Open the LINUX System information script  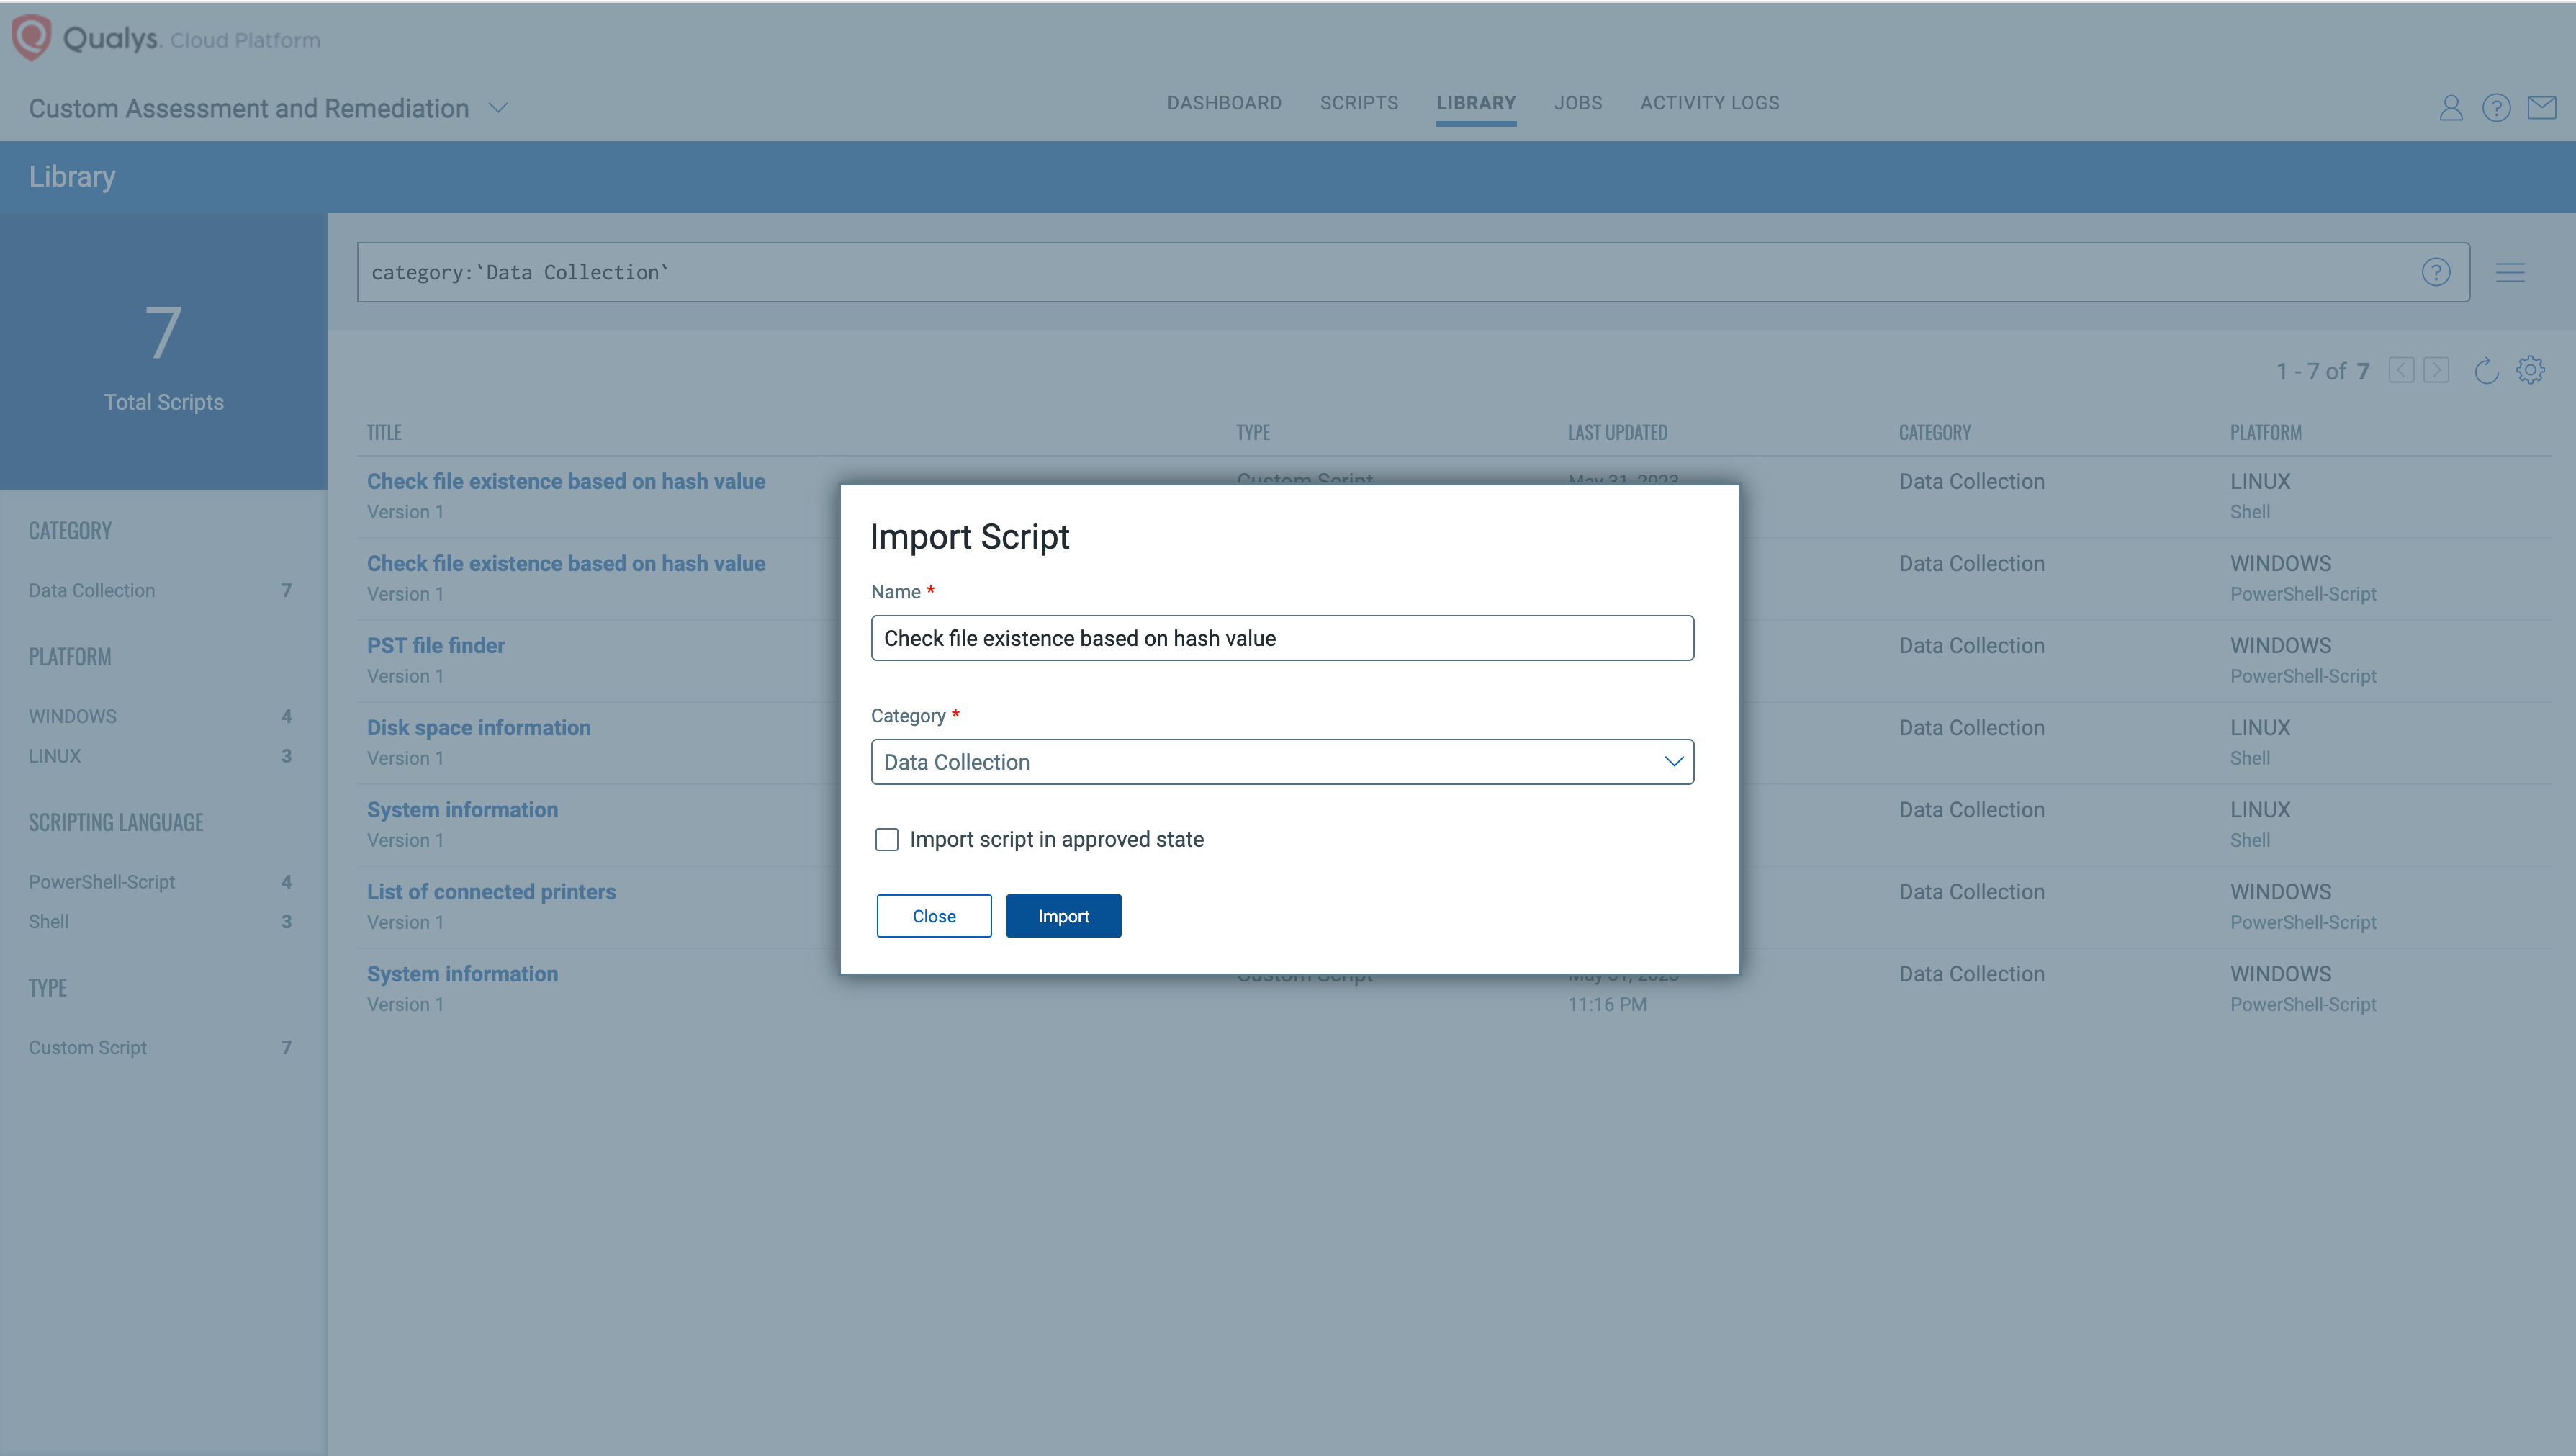coord(462,809)
